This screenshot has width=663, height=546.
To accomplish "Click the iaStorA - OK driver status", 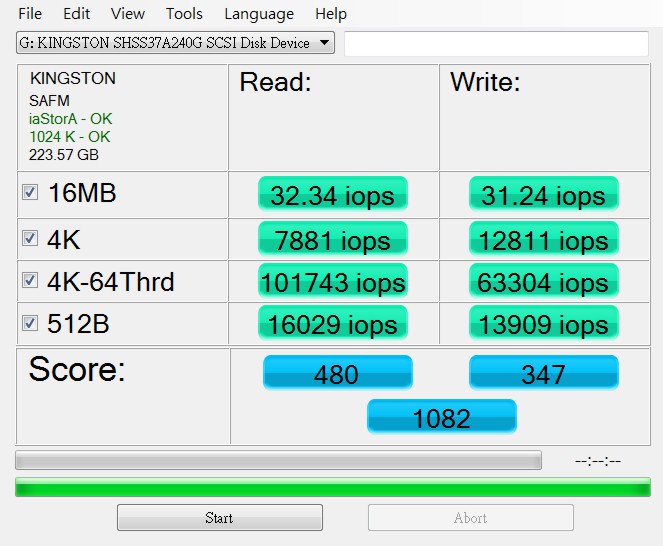I will [71, 119].
